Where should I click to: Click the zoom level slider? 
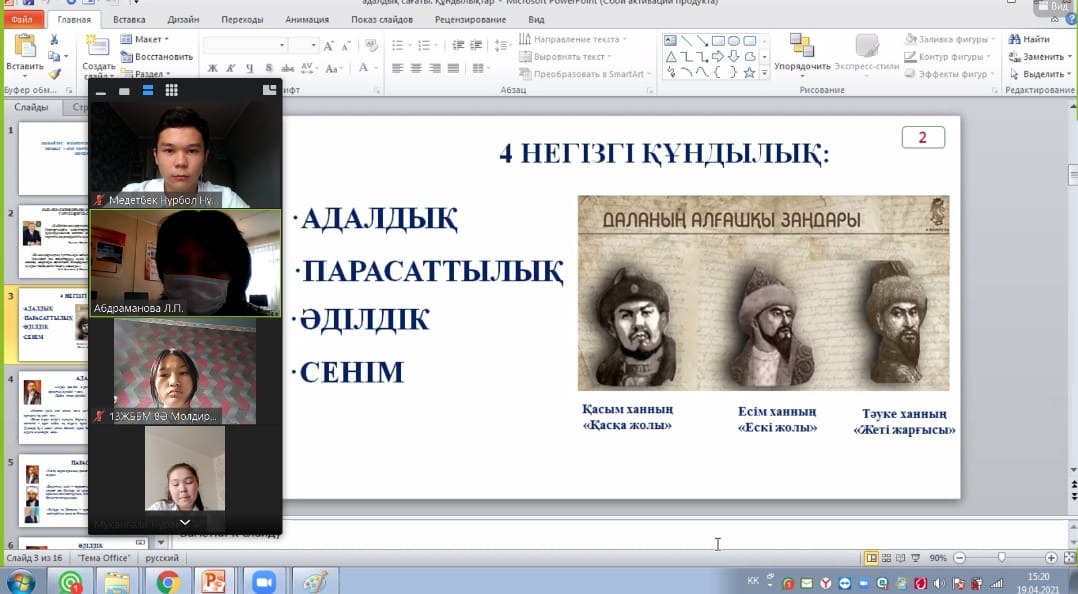(1001, 558)
